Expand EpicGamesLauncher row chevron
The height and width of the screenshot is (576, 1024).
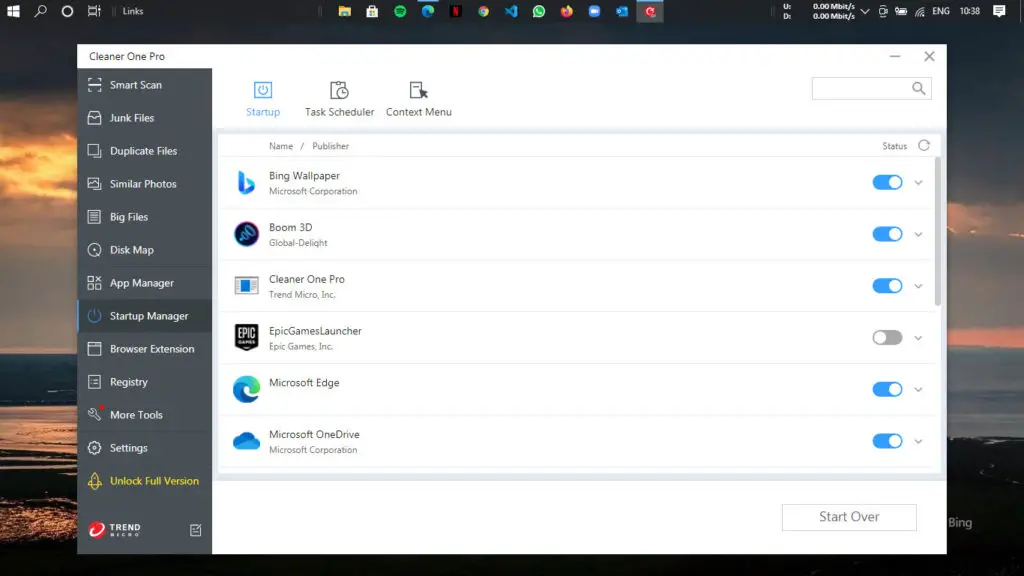(x=918, y=338)
